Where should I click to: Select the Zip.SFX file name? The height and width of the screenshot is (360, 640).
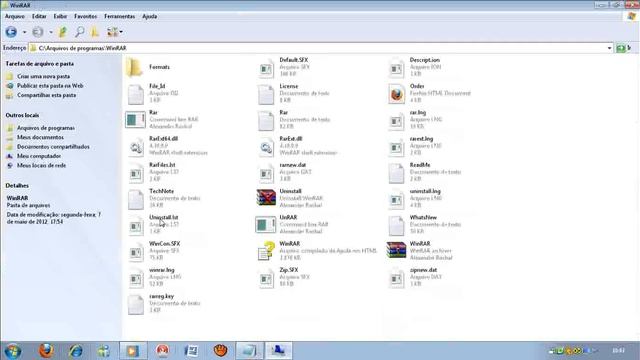[x=289, y=270]
